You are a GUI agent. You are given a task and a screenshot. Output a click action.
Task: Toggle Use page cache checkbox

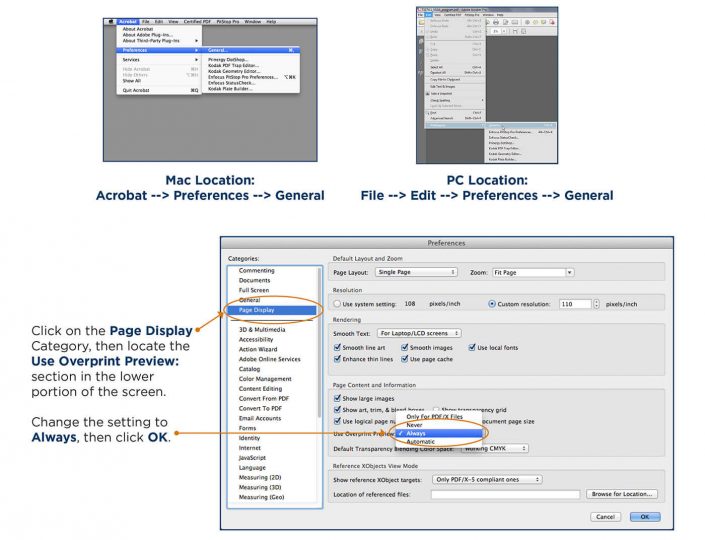tap(405, 359)
